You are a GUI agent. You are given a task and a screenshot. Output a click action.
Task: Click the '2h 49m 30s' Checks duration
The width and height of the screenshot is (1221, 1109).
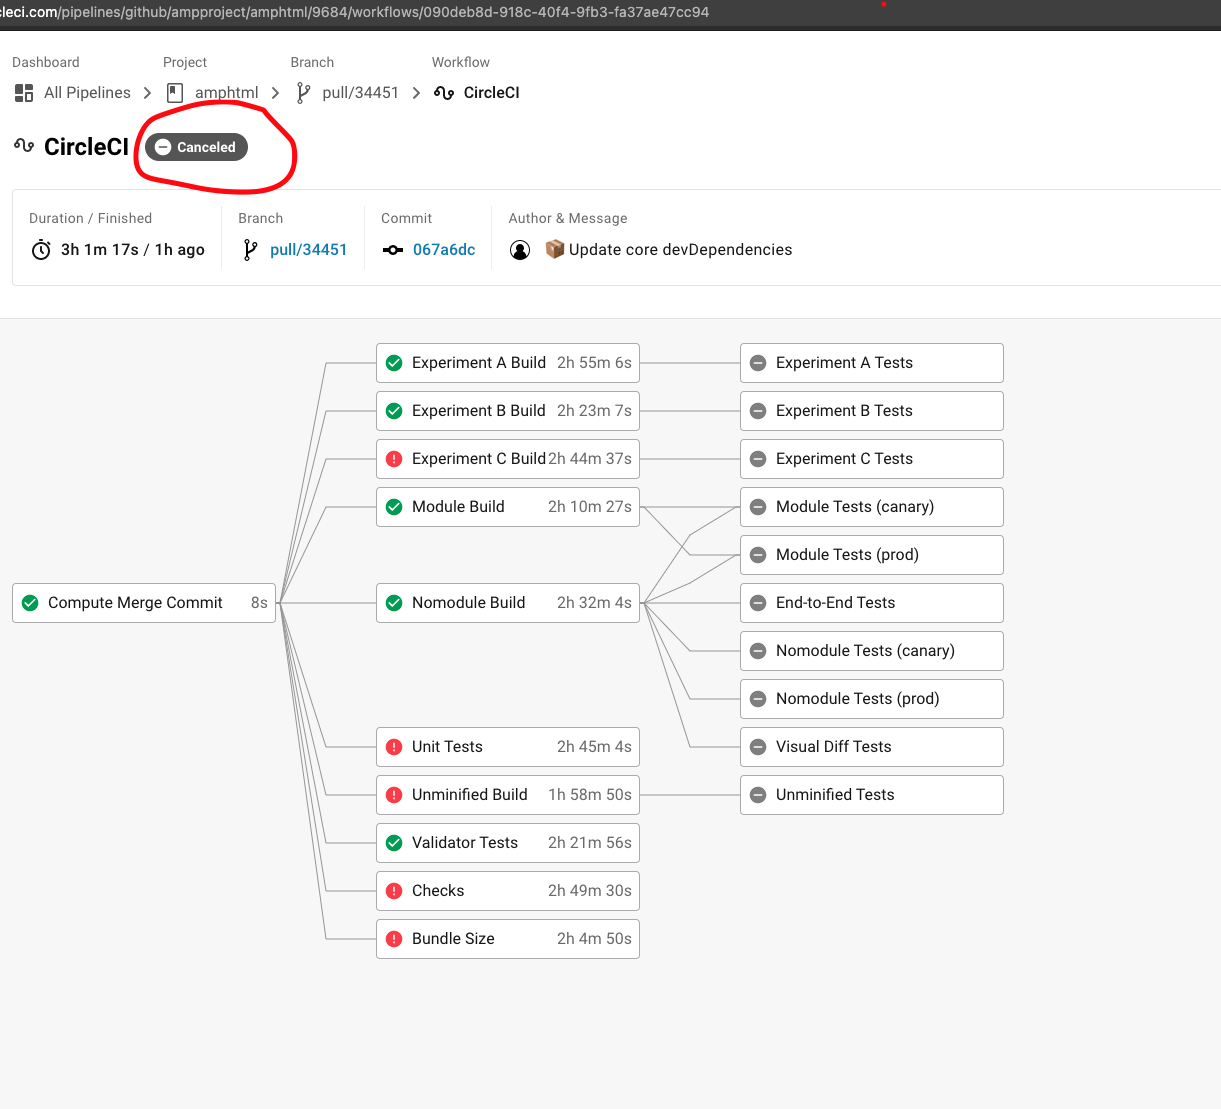pos(590,891)
